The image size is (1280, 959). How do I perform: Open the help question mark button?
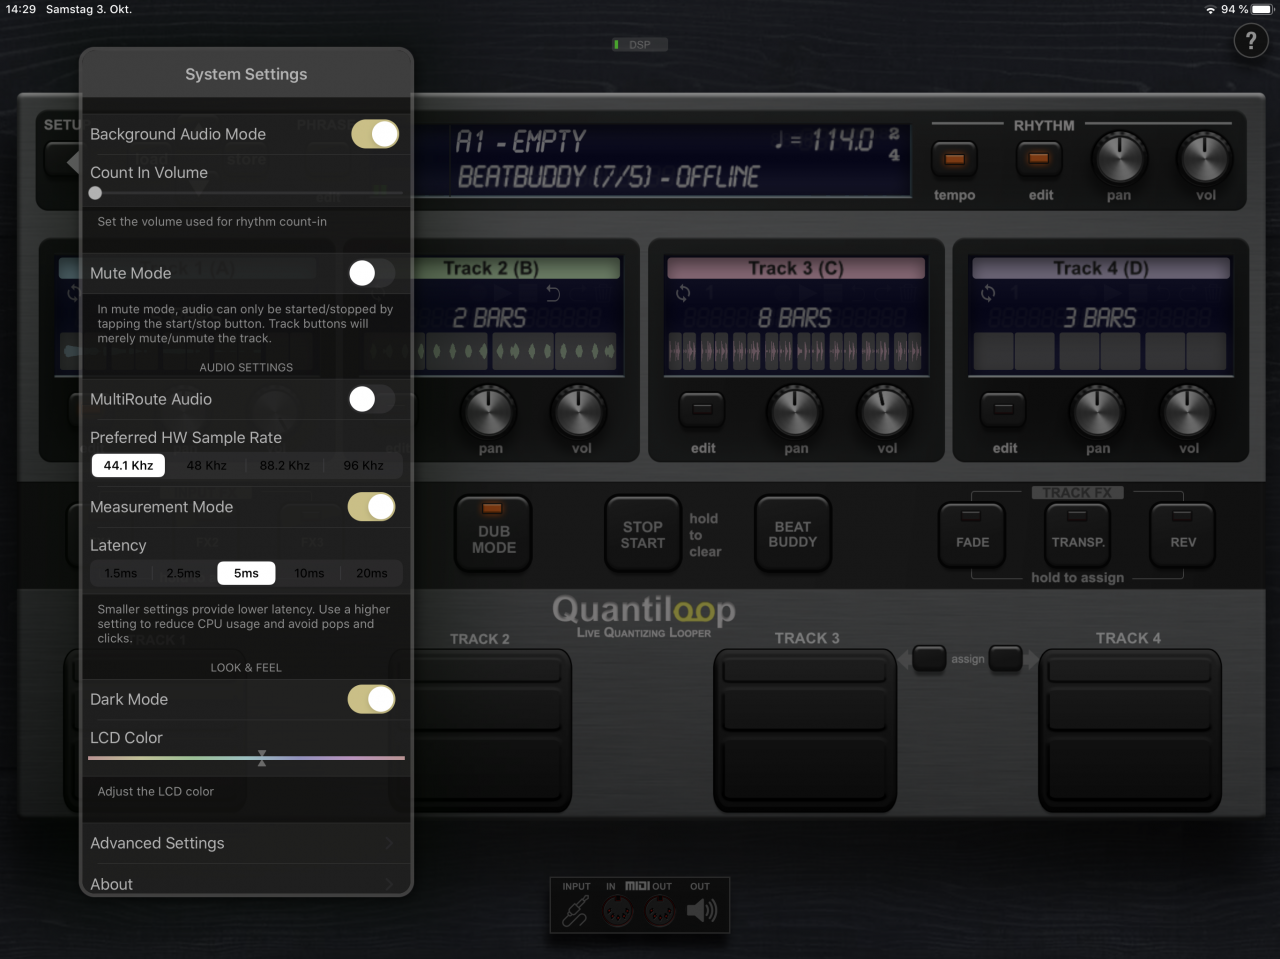click(x=1251, y=41)
